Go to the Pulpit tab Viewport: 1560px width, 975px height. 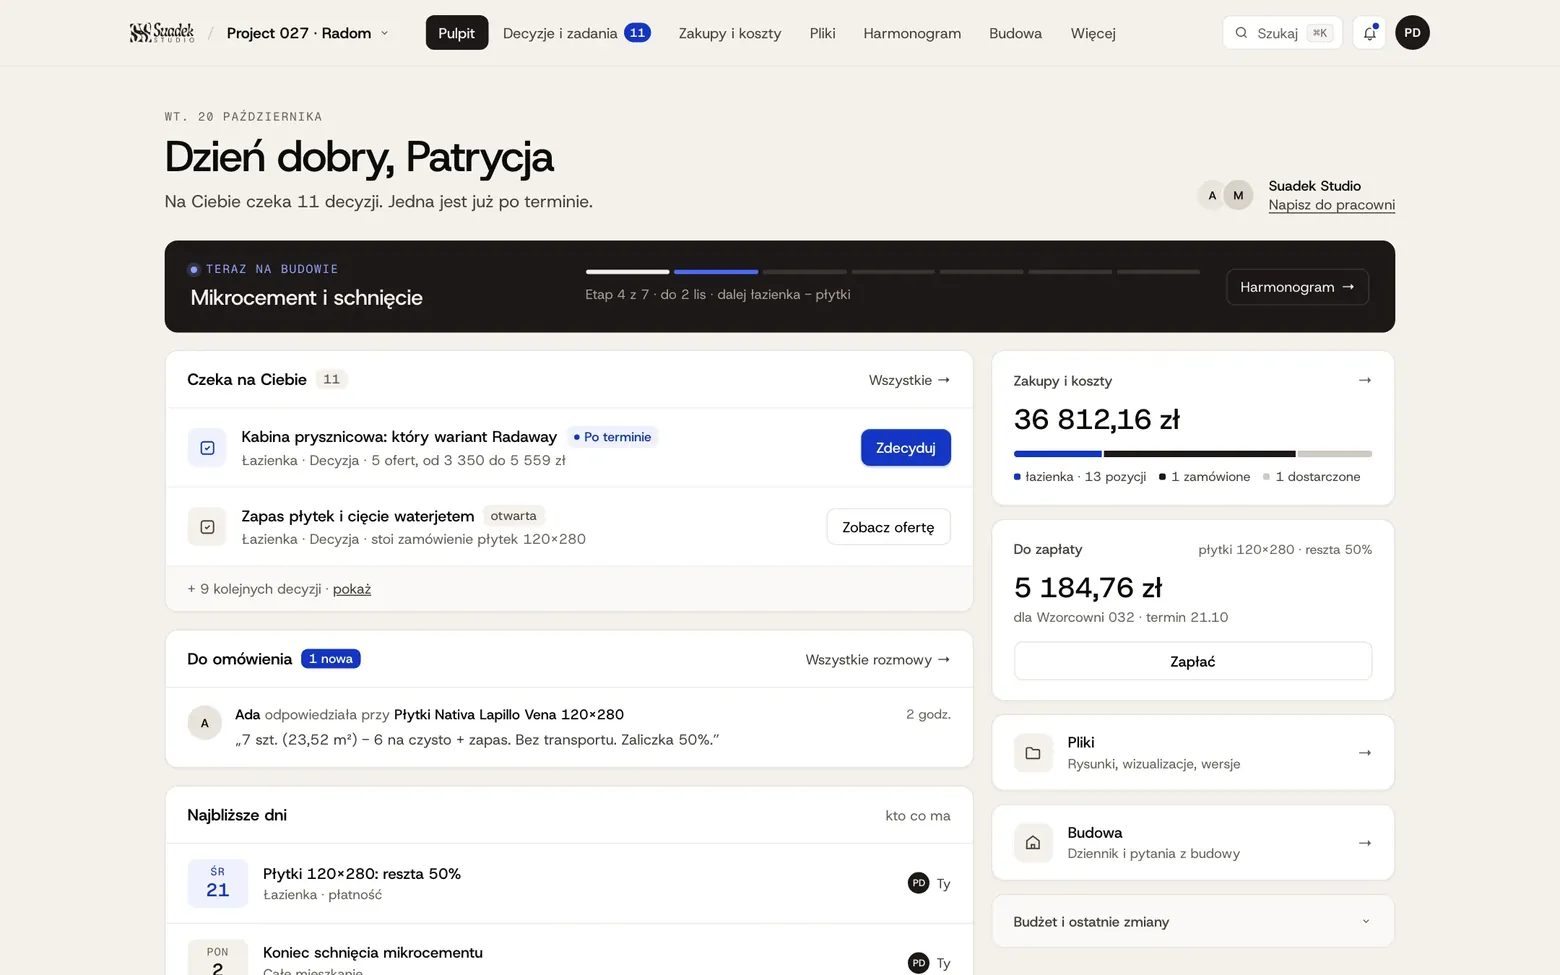(x=457, y=33)
